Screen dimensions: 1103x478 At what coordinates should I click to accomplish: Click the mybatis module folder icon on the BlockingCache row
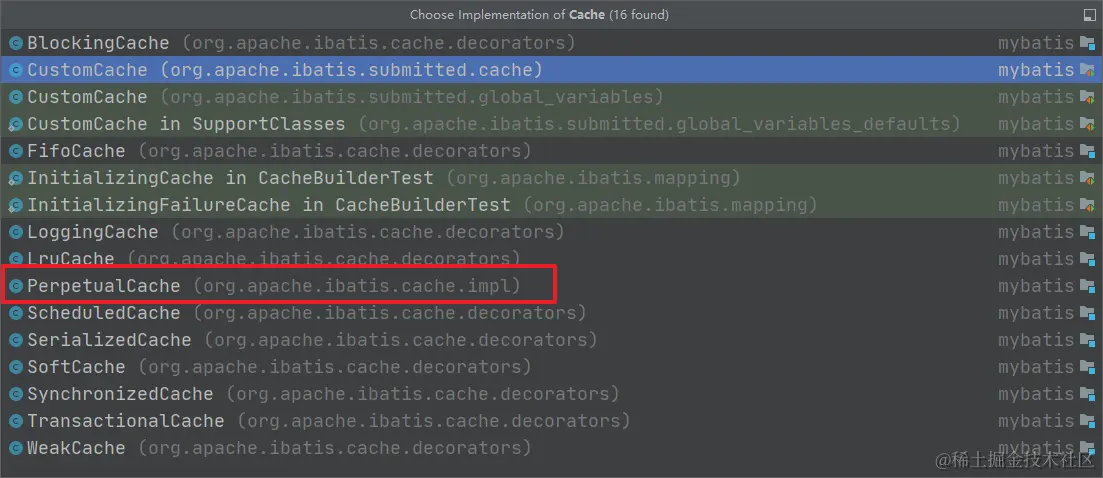1088,43
